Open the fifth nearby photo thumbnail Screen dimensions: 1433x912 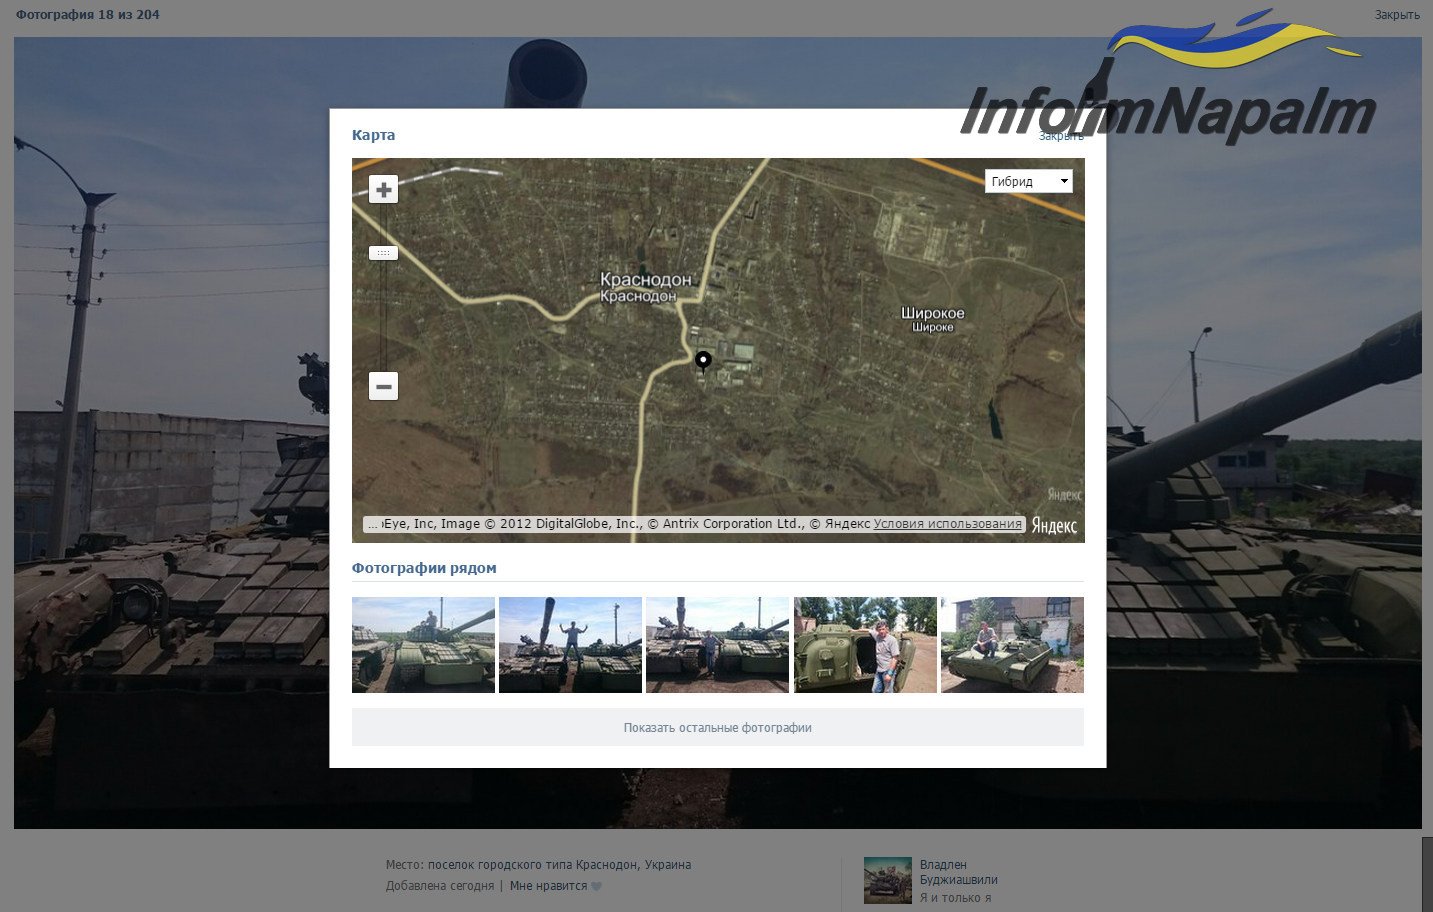point(1012,645)
